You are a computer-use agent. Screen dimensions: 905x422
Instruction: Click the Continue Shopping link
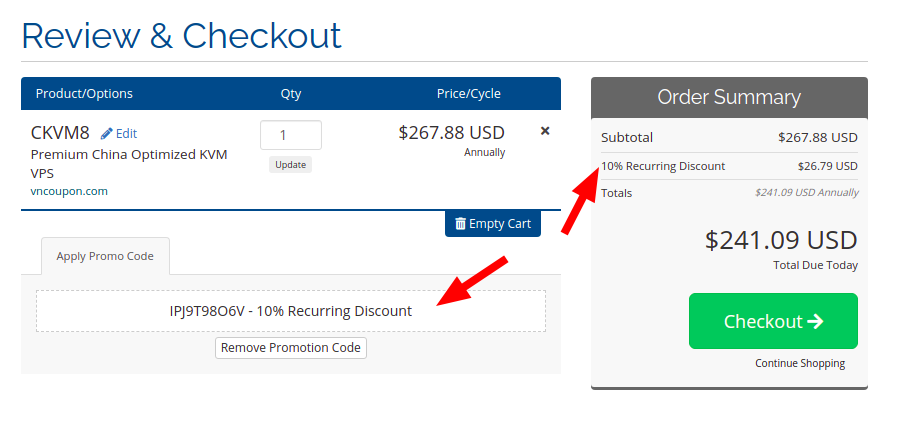(800, 363)
